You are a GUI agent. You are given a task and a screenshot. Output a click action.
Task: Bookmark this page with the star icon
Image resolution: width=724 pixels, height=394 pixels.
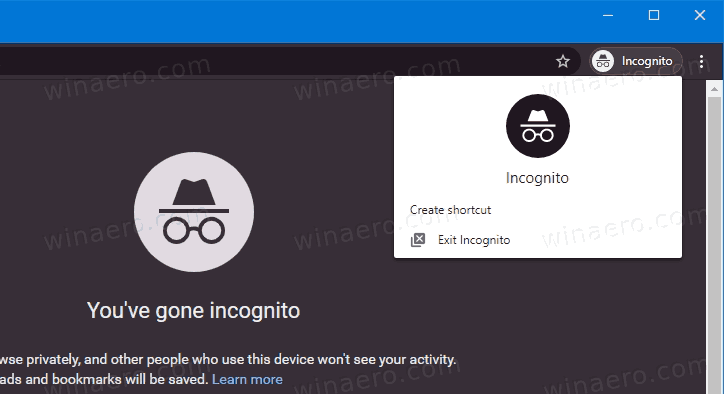(x=562, y=61)
